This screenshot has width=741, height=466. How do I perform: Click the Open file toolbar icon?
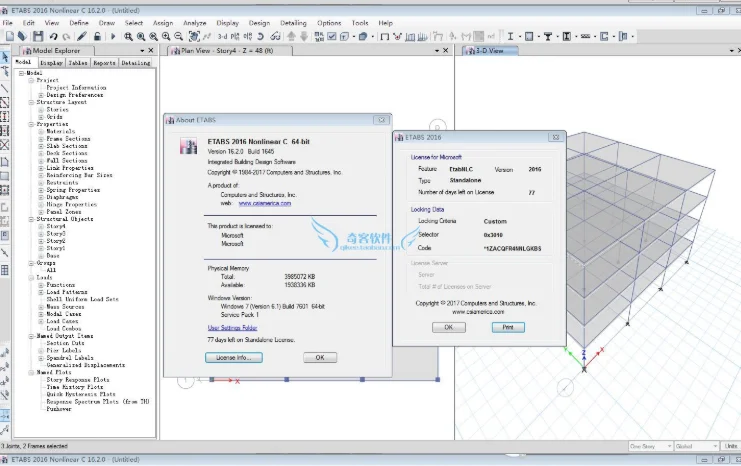pyautogui.click(x=22, y=36)
